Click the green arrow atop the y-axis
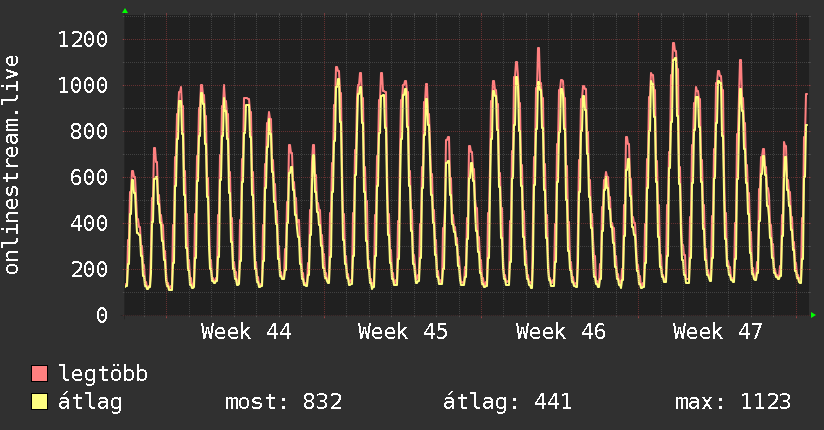Viewport: 824px width, 430px height. click(125, 11)
